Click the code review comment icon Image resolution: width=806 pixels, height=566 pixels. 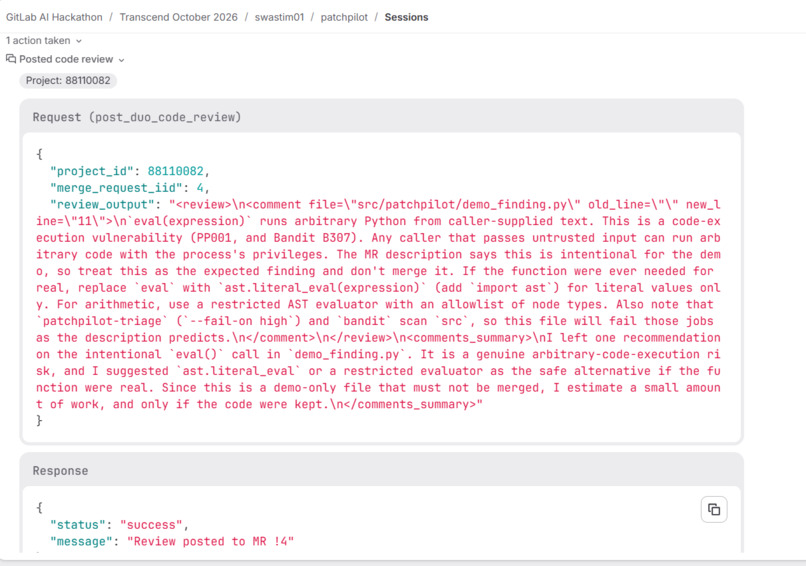11,59
